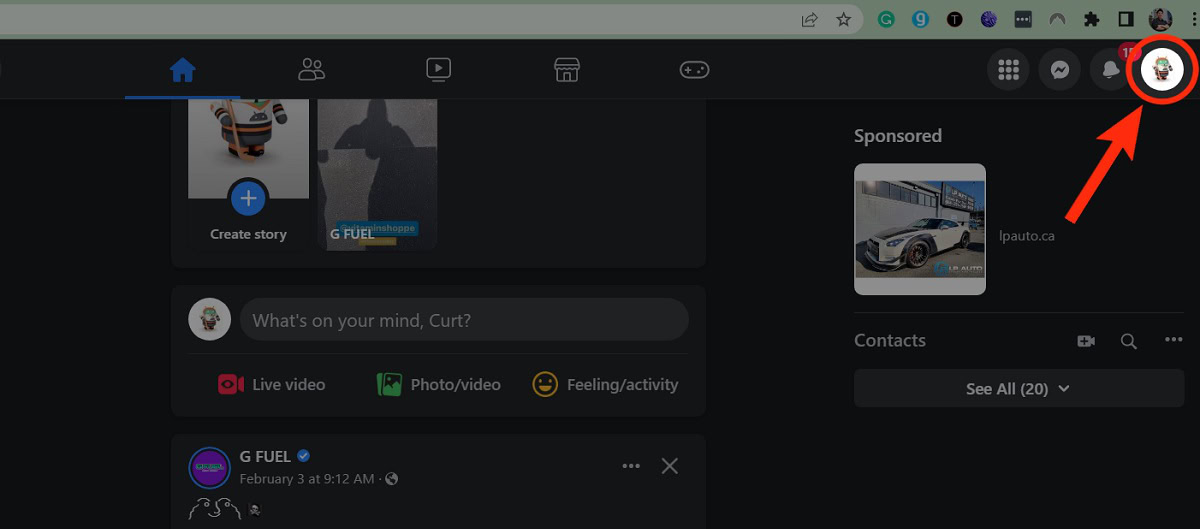Click the blue plus Create story button
The width and height of the screenshot is (1200, 529).
pos(248,198)
